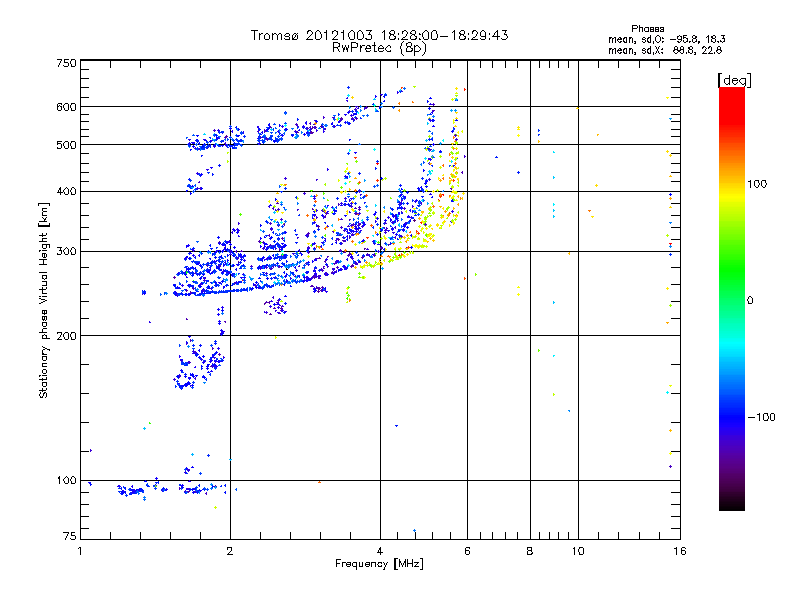Click the colorbar tick label '-100'
Image resolution: width=800 pixels, height=600 pixels.
point(762,417)
